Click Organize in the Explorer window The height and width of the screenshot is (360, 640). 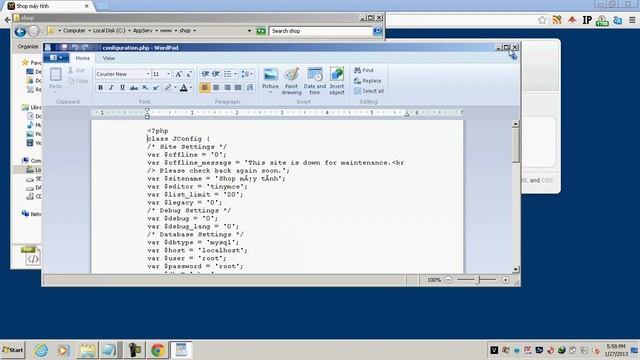coord(27,47)
